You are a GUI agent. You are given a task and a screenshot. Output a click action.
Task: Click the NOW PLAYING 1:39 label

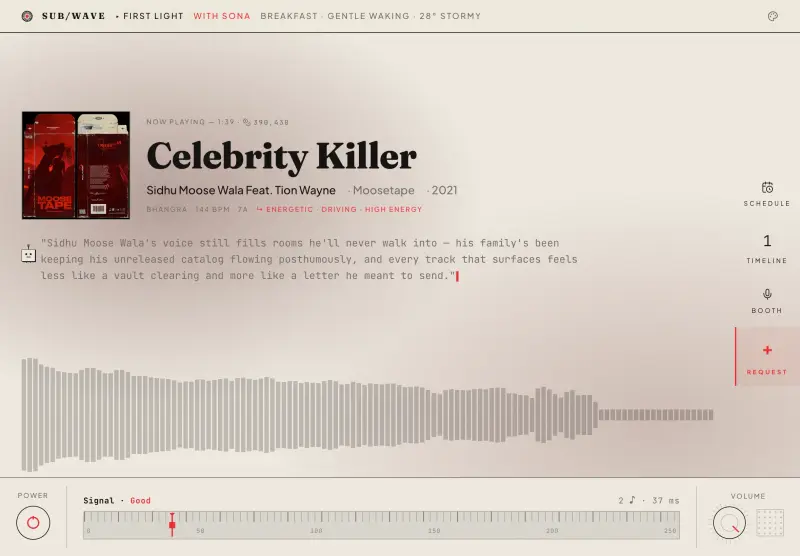[190, 122]
